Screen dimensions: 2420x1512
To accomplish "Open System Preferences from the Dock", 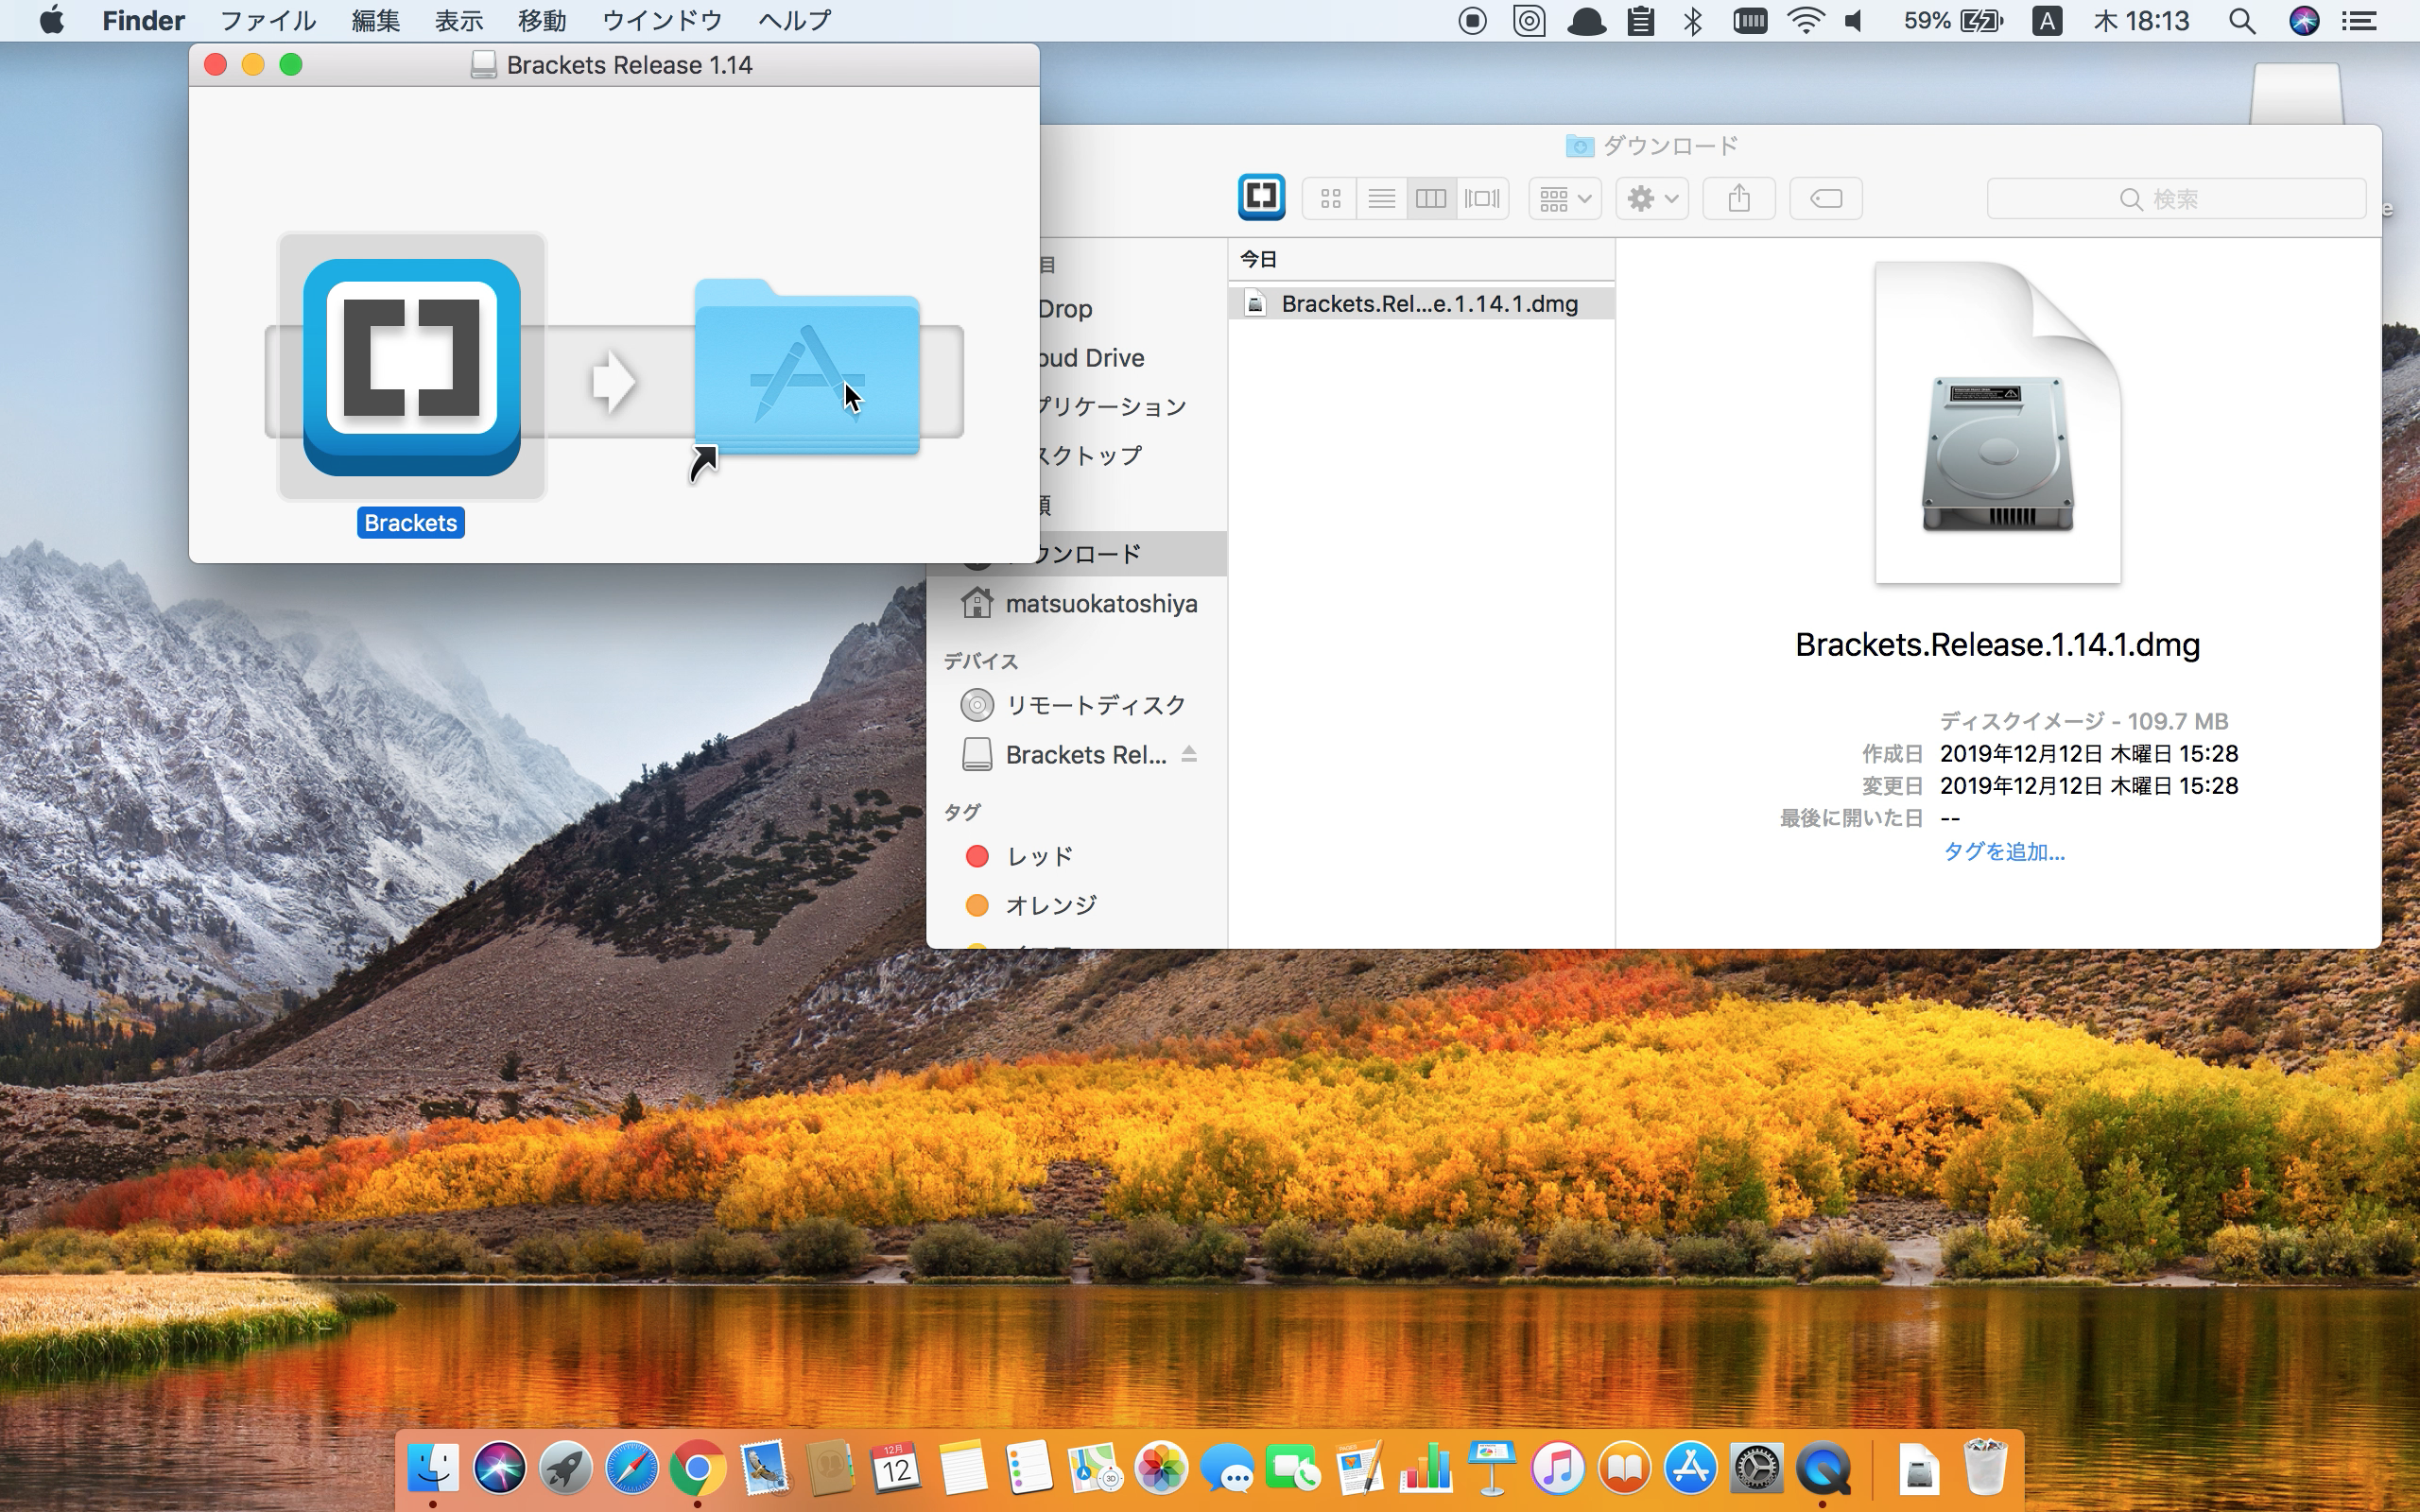I will [x=1757, y=1468].
